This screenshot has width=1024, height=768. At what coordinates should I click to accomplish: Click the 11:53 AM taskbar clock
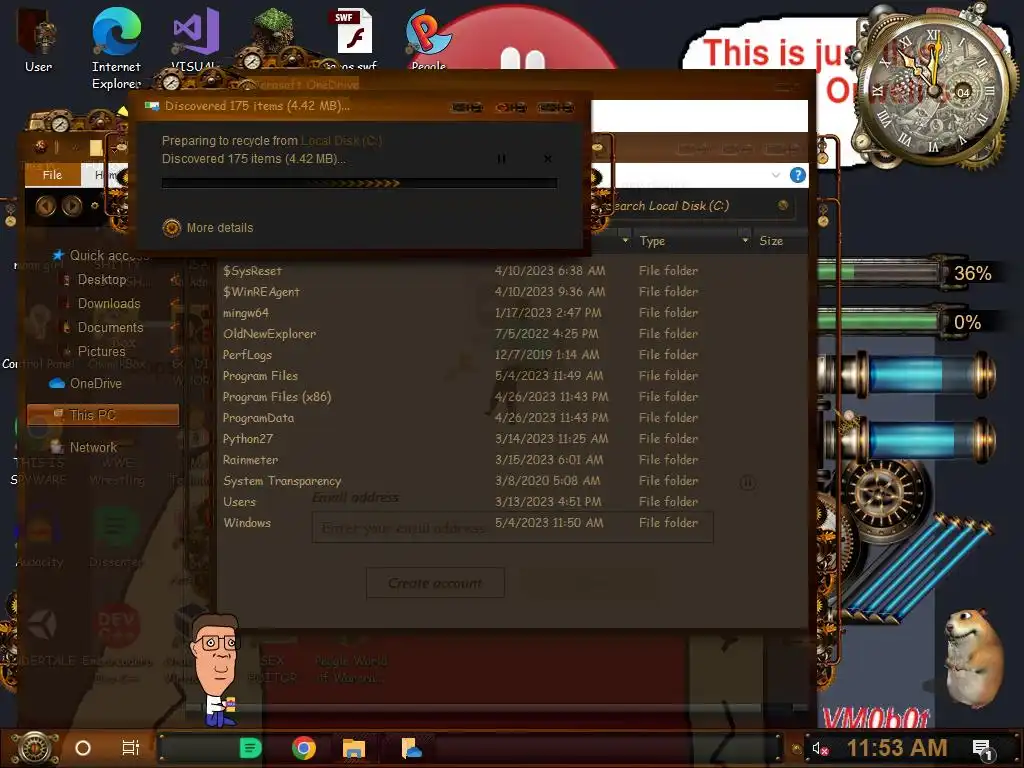coord(897,748)
